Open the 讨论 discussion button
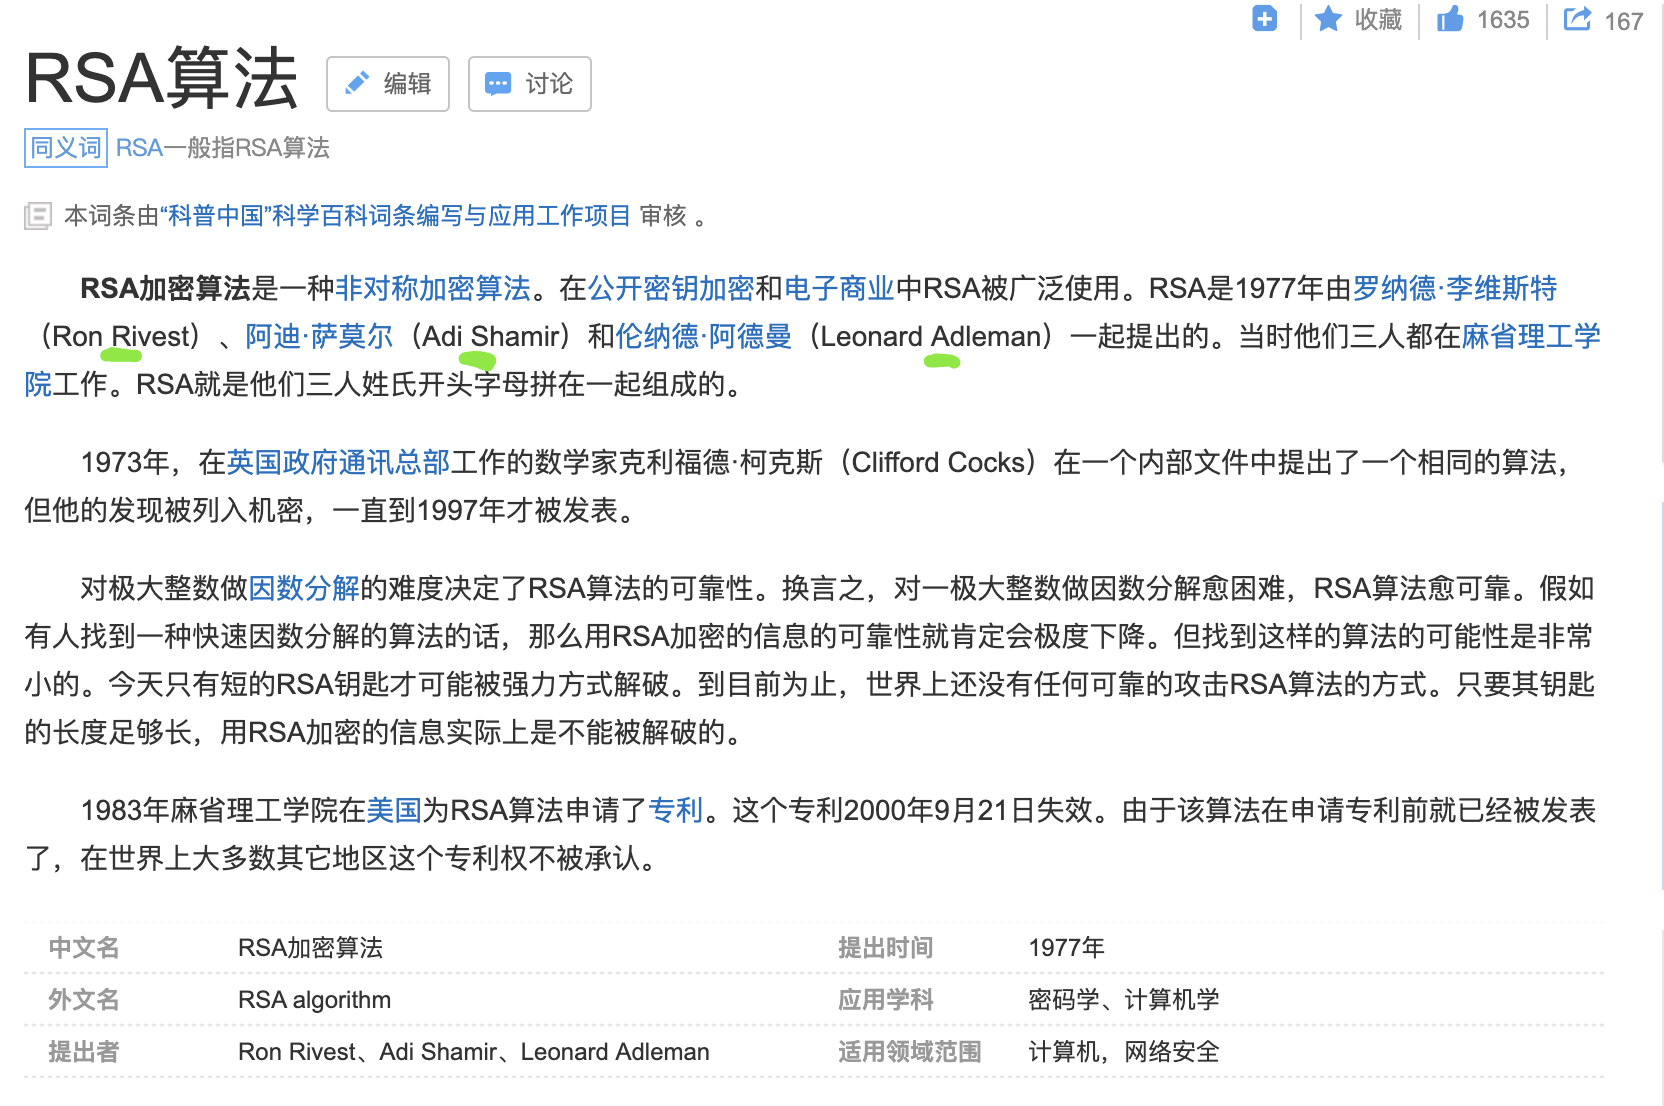1664x1106 pixels. coord(530,84)
